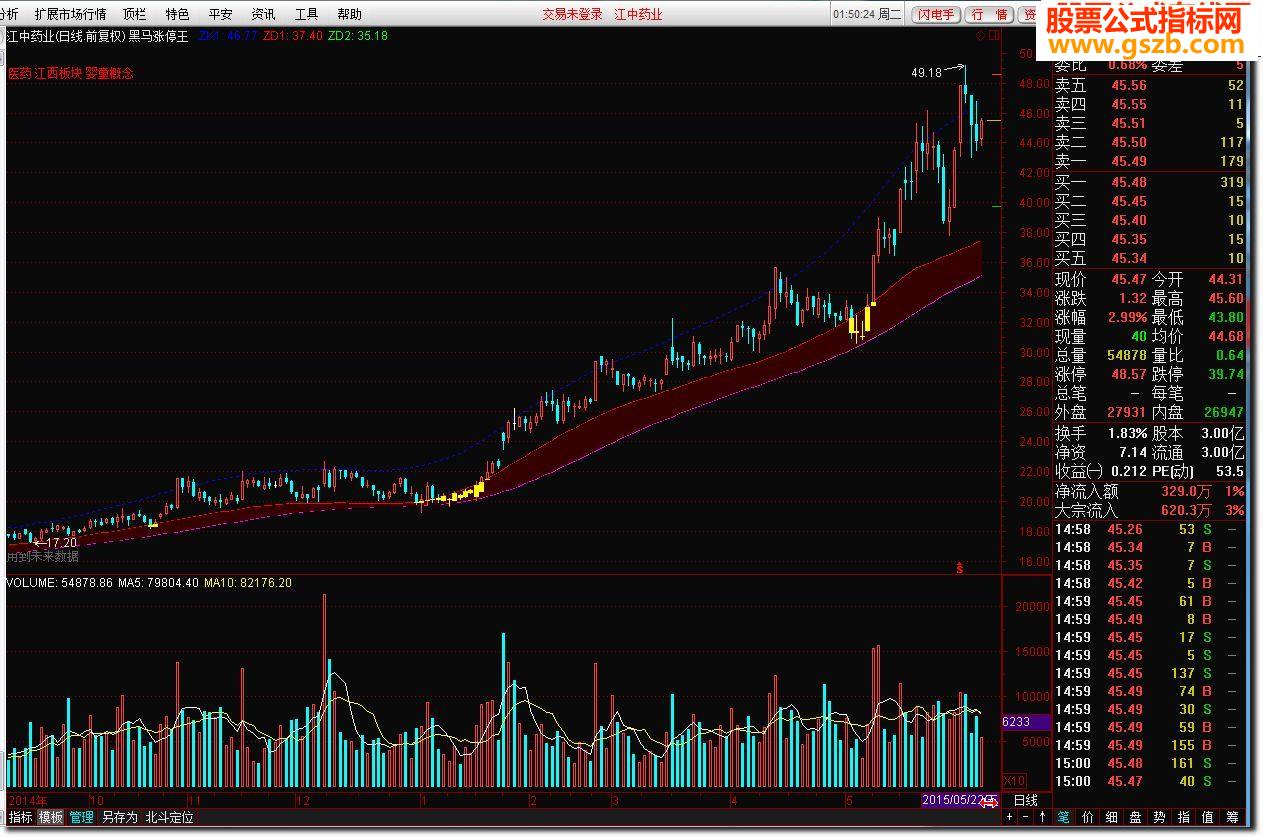Open the 特色 menu

click(x=177, y=14)
